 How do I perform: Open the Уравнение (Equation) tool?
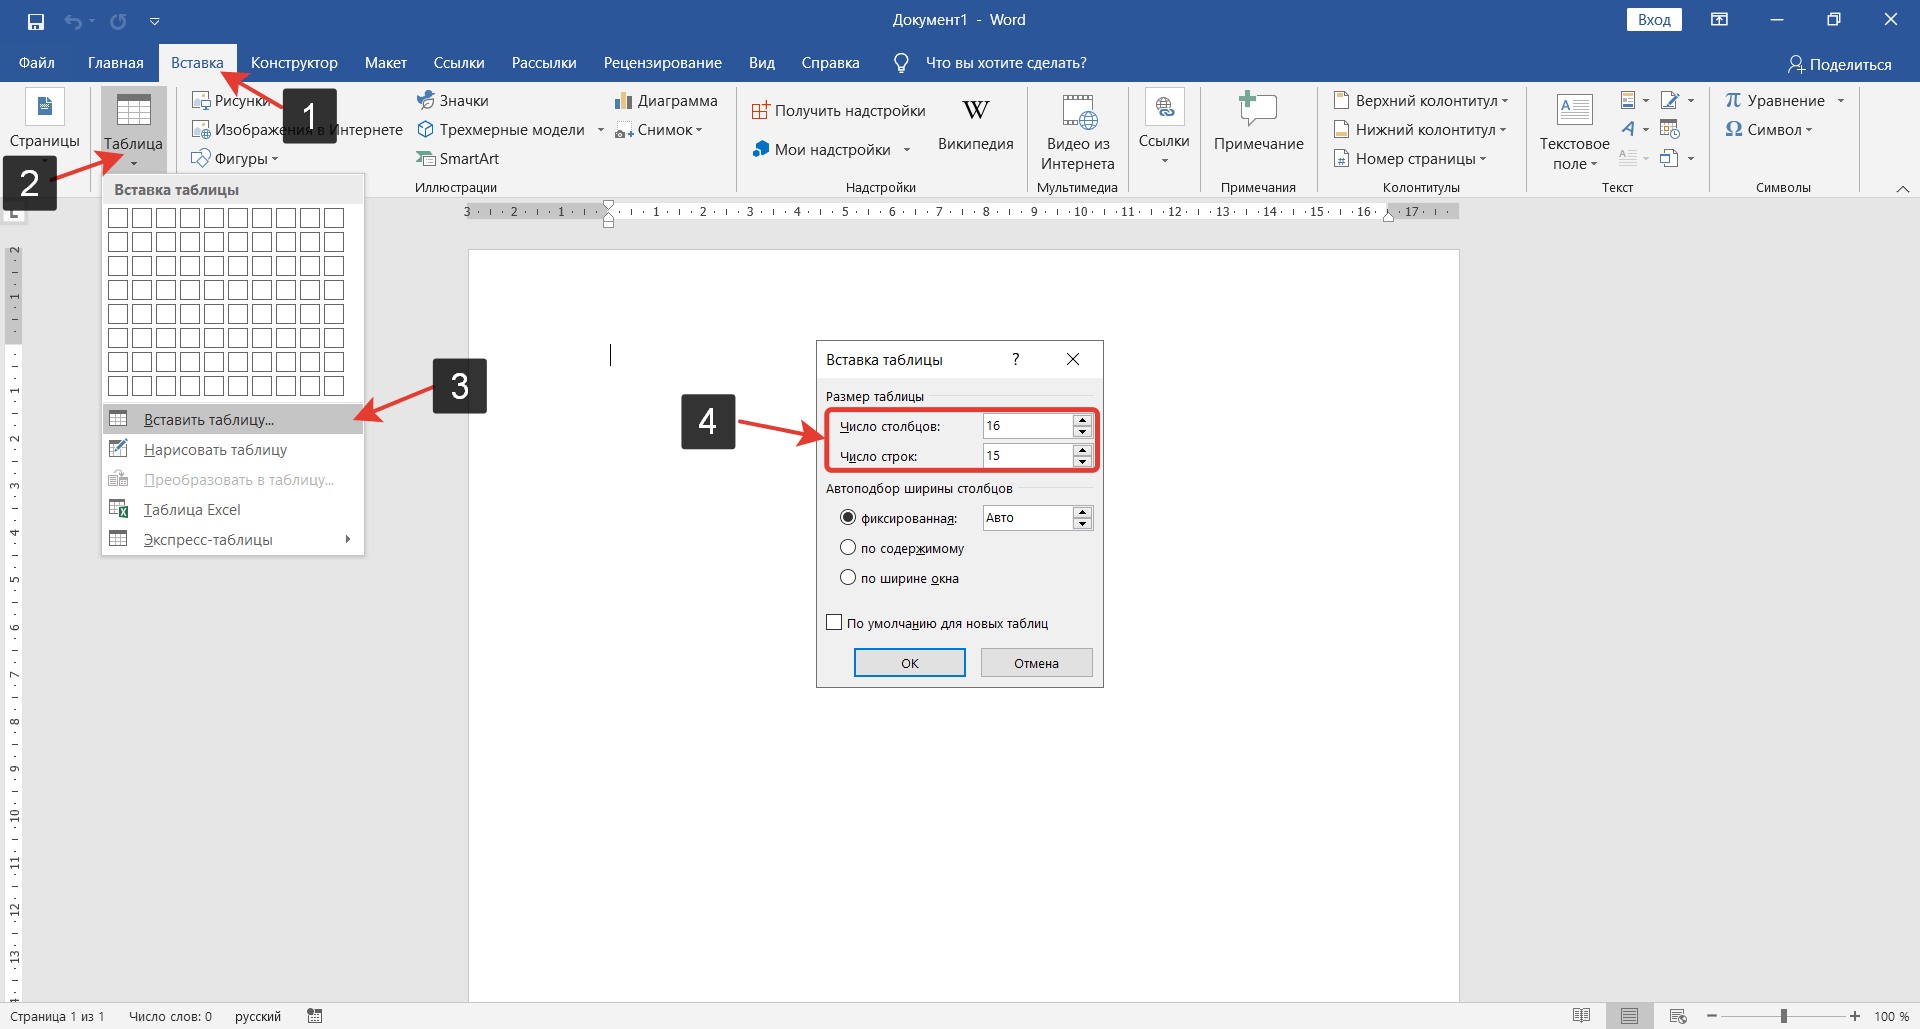pyautogui.click(x=1775, y=100)
